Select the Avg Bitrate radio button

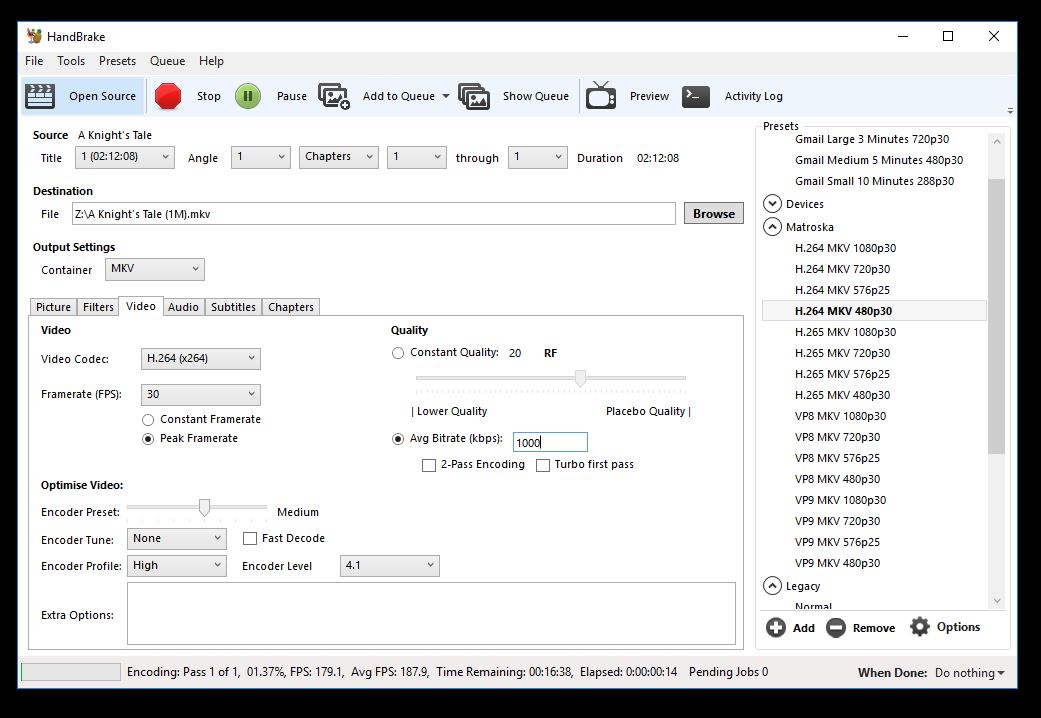tap(398, 439)
